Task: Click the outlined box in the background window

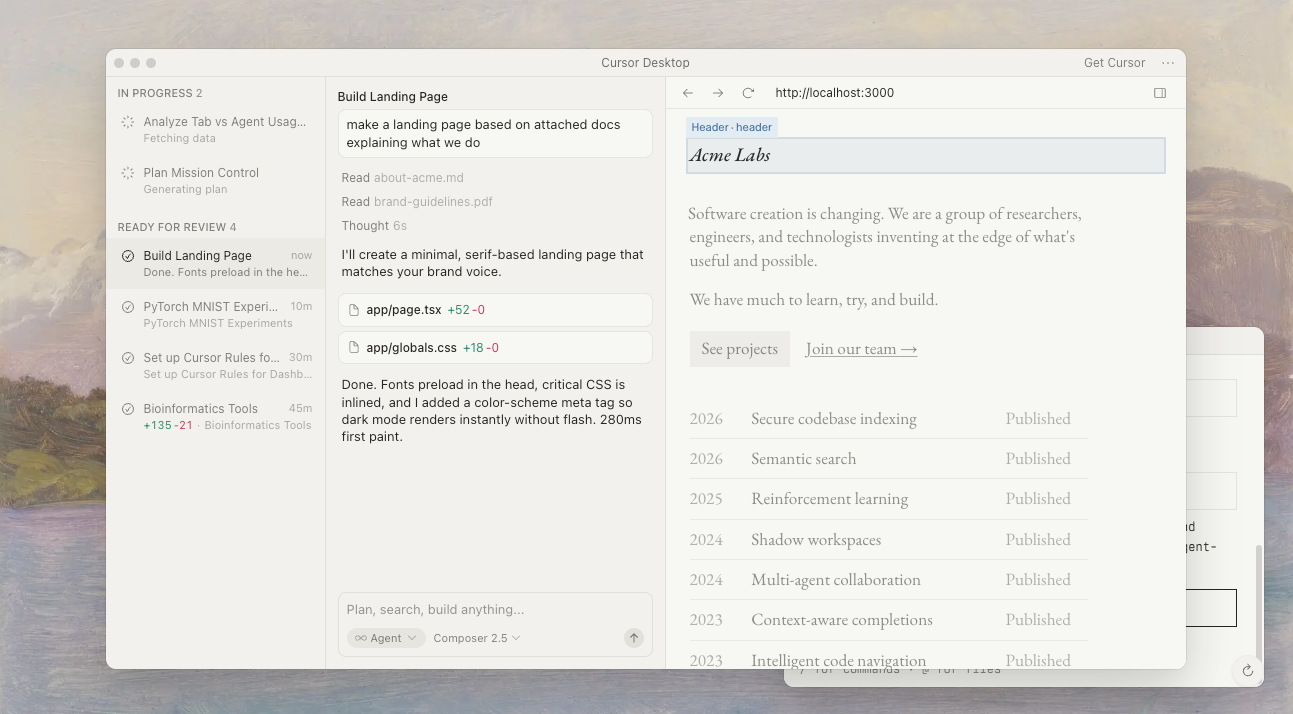Action: click(x=1211, y=608)
